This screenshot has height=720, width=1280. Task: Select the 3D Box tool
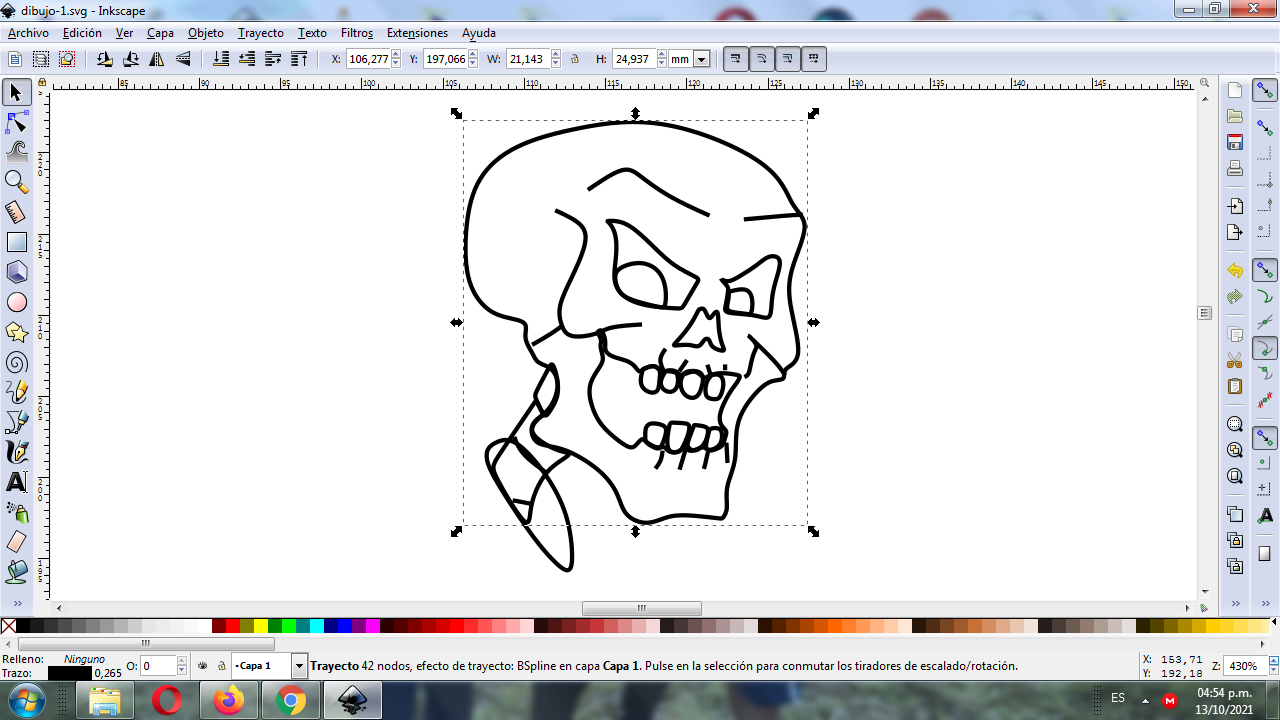[x=16, y=272]
